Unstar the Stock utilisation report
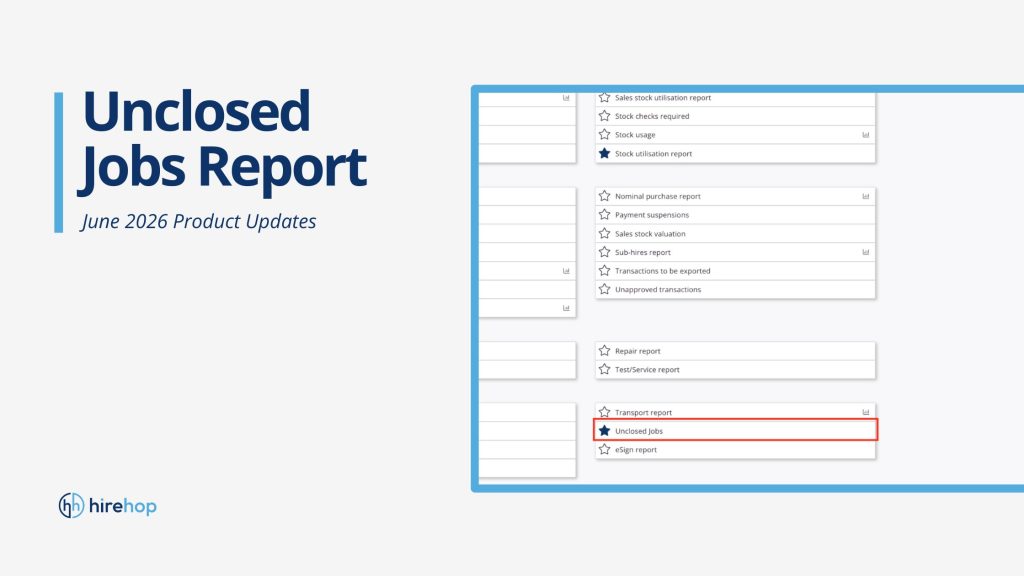The height and width of the screenshot is (576, 1024). (604, 153)
